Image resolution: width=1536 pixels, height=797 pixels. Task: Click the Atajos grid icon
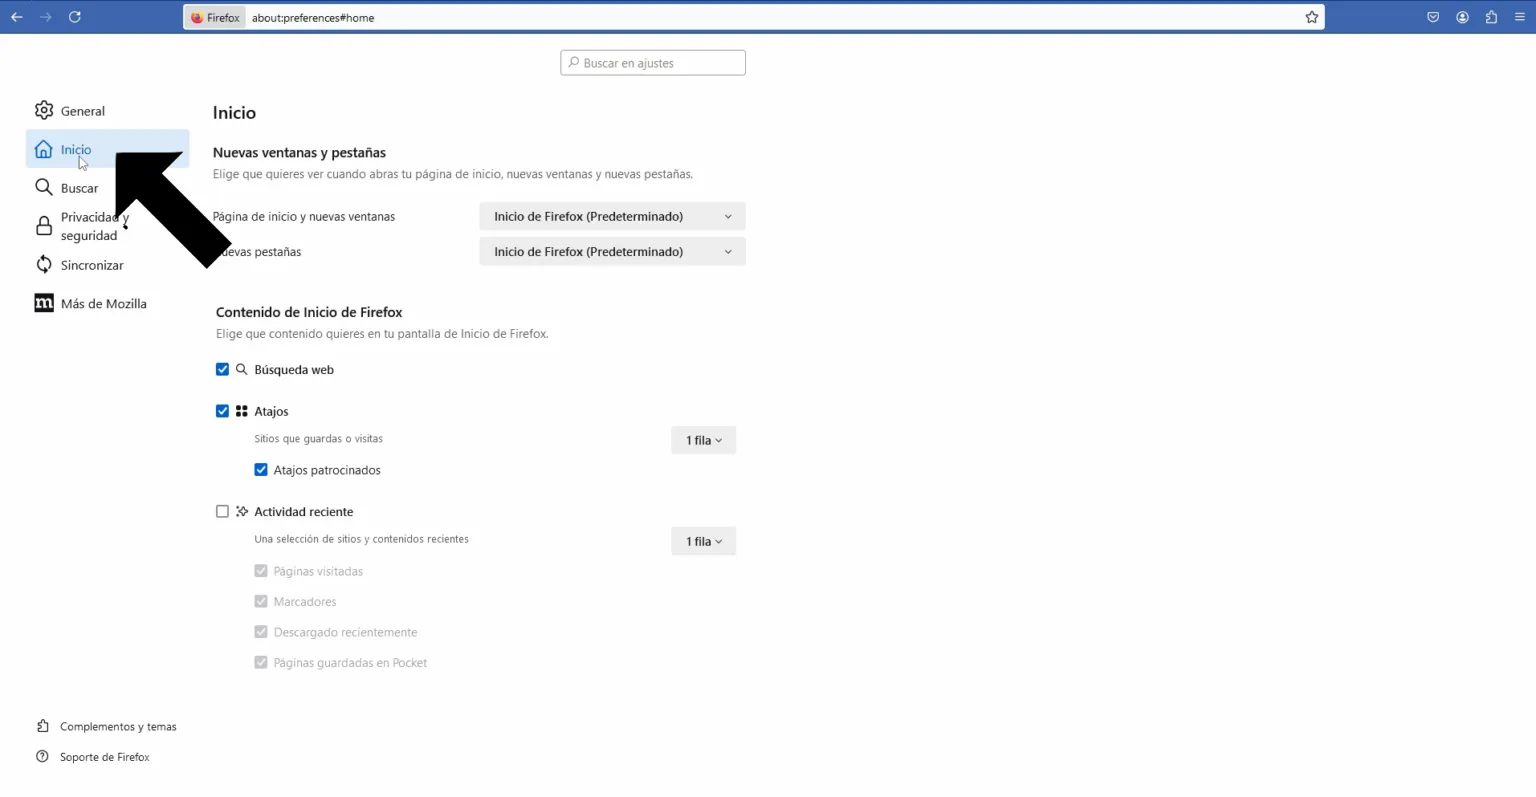click(241, 411)
